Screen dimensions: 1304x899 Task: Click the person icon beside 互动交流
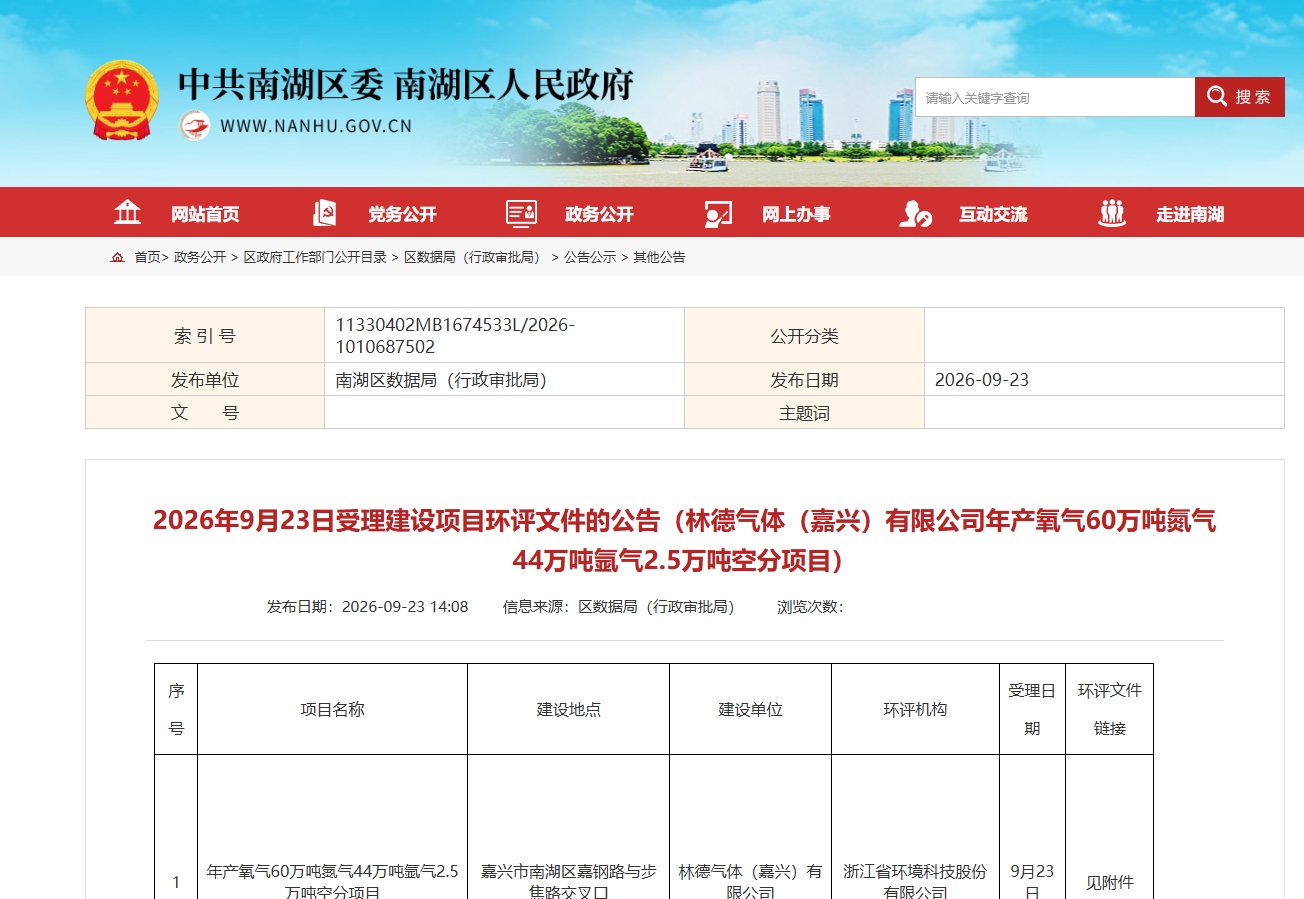pyautogui.click(x=915, y=214)
